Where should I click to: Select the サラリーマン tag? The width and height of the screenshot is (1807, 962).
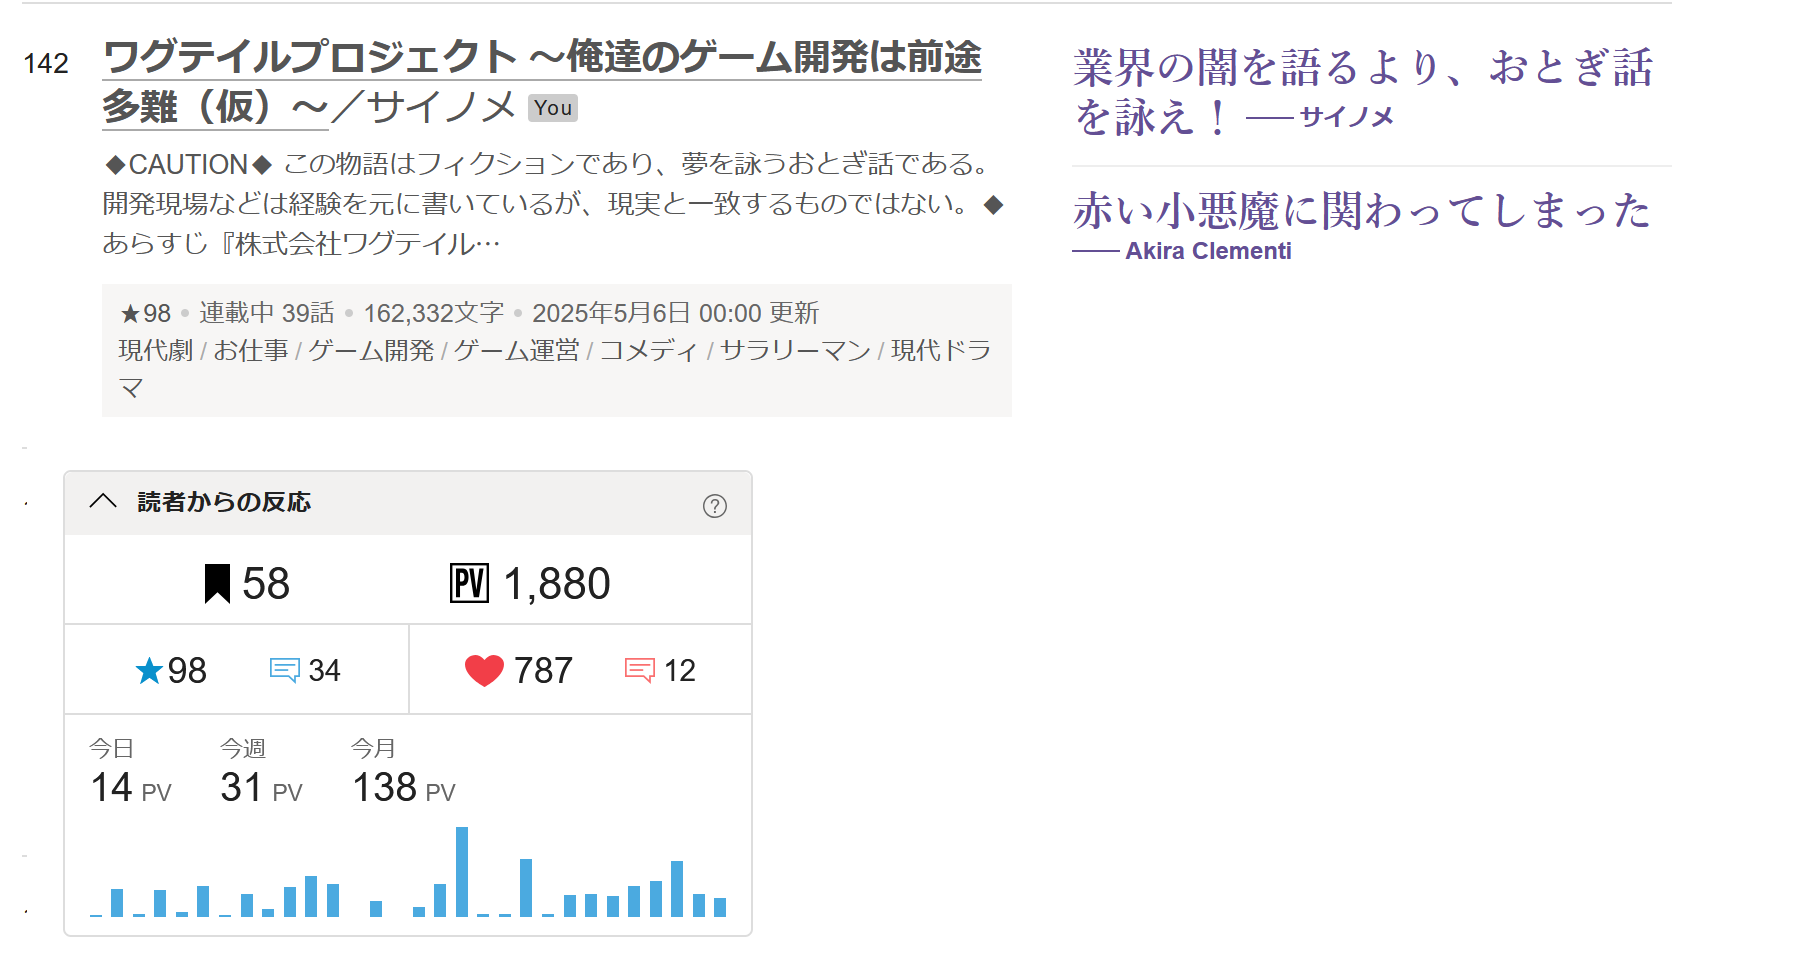click(x=795, y=351)
